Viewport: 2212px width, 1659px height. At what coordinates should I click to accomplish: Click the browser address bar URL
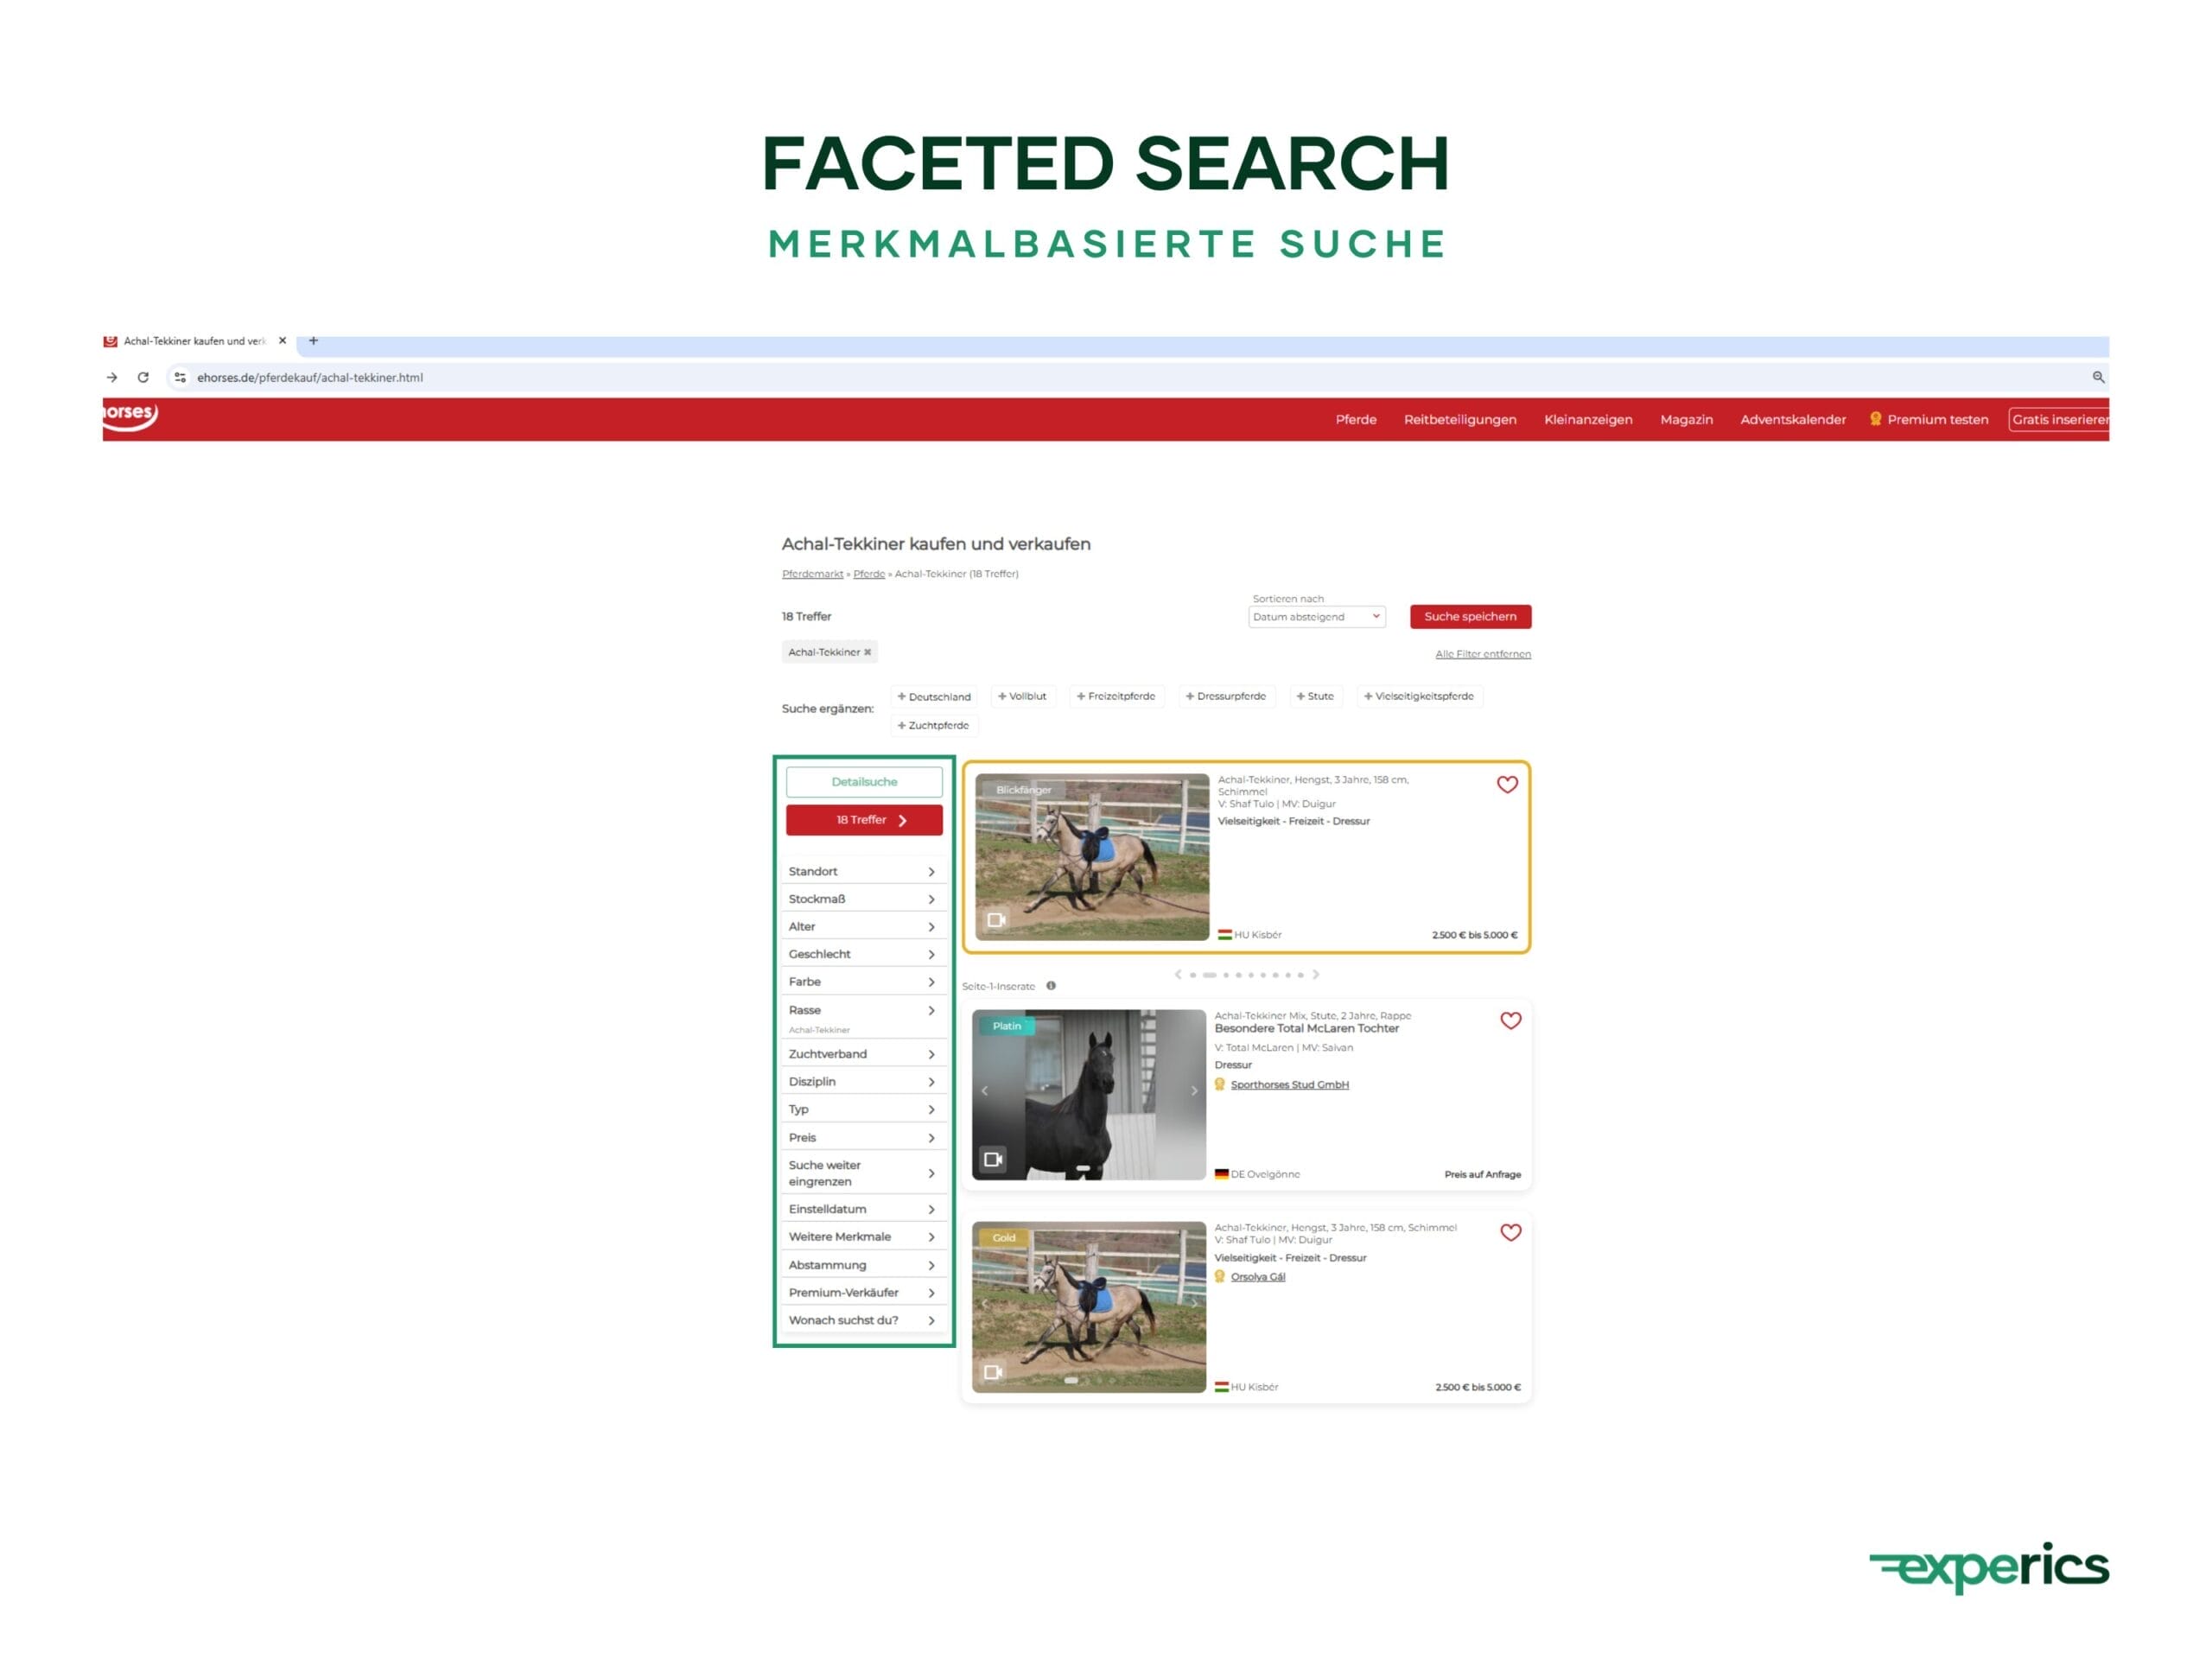point(310,378)
